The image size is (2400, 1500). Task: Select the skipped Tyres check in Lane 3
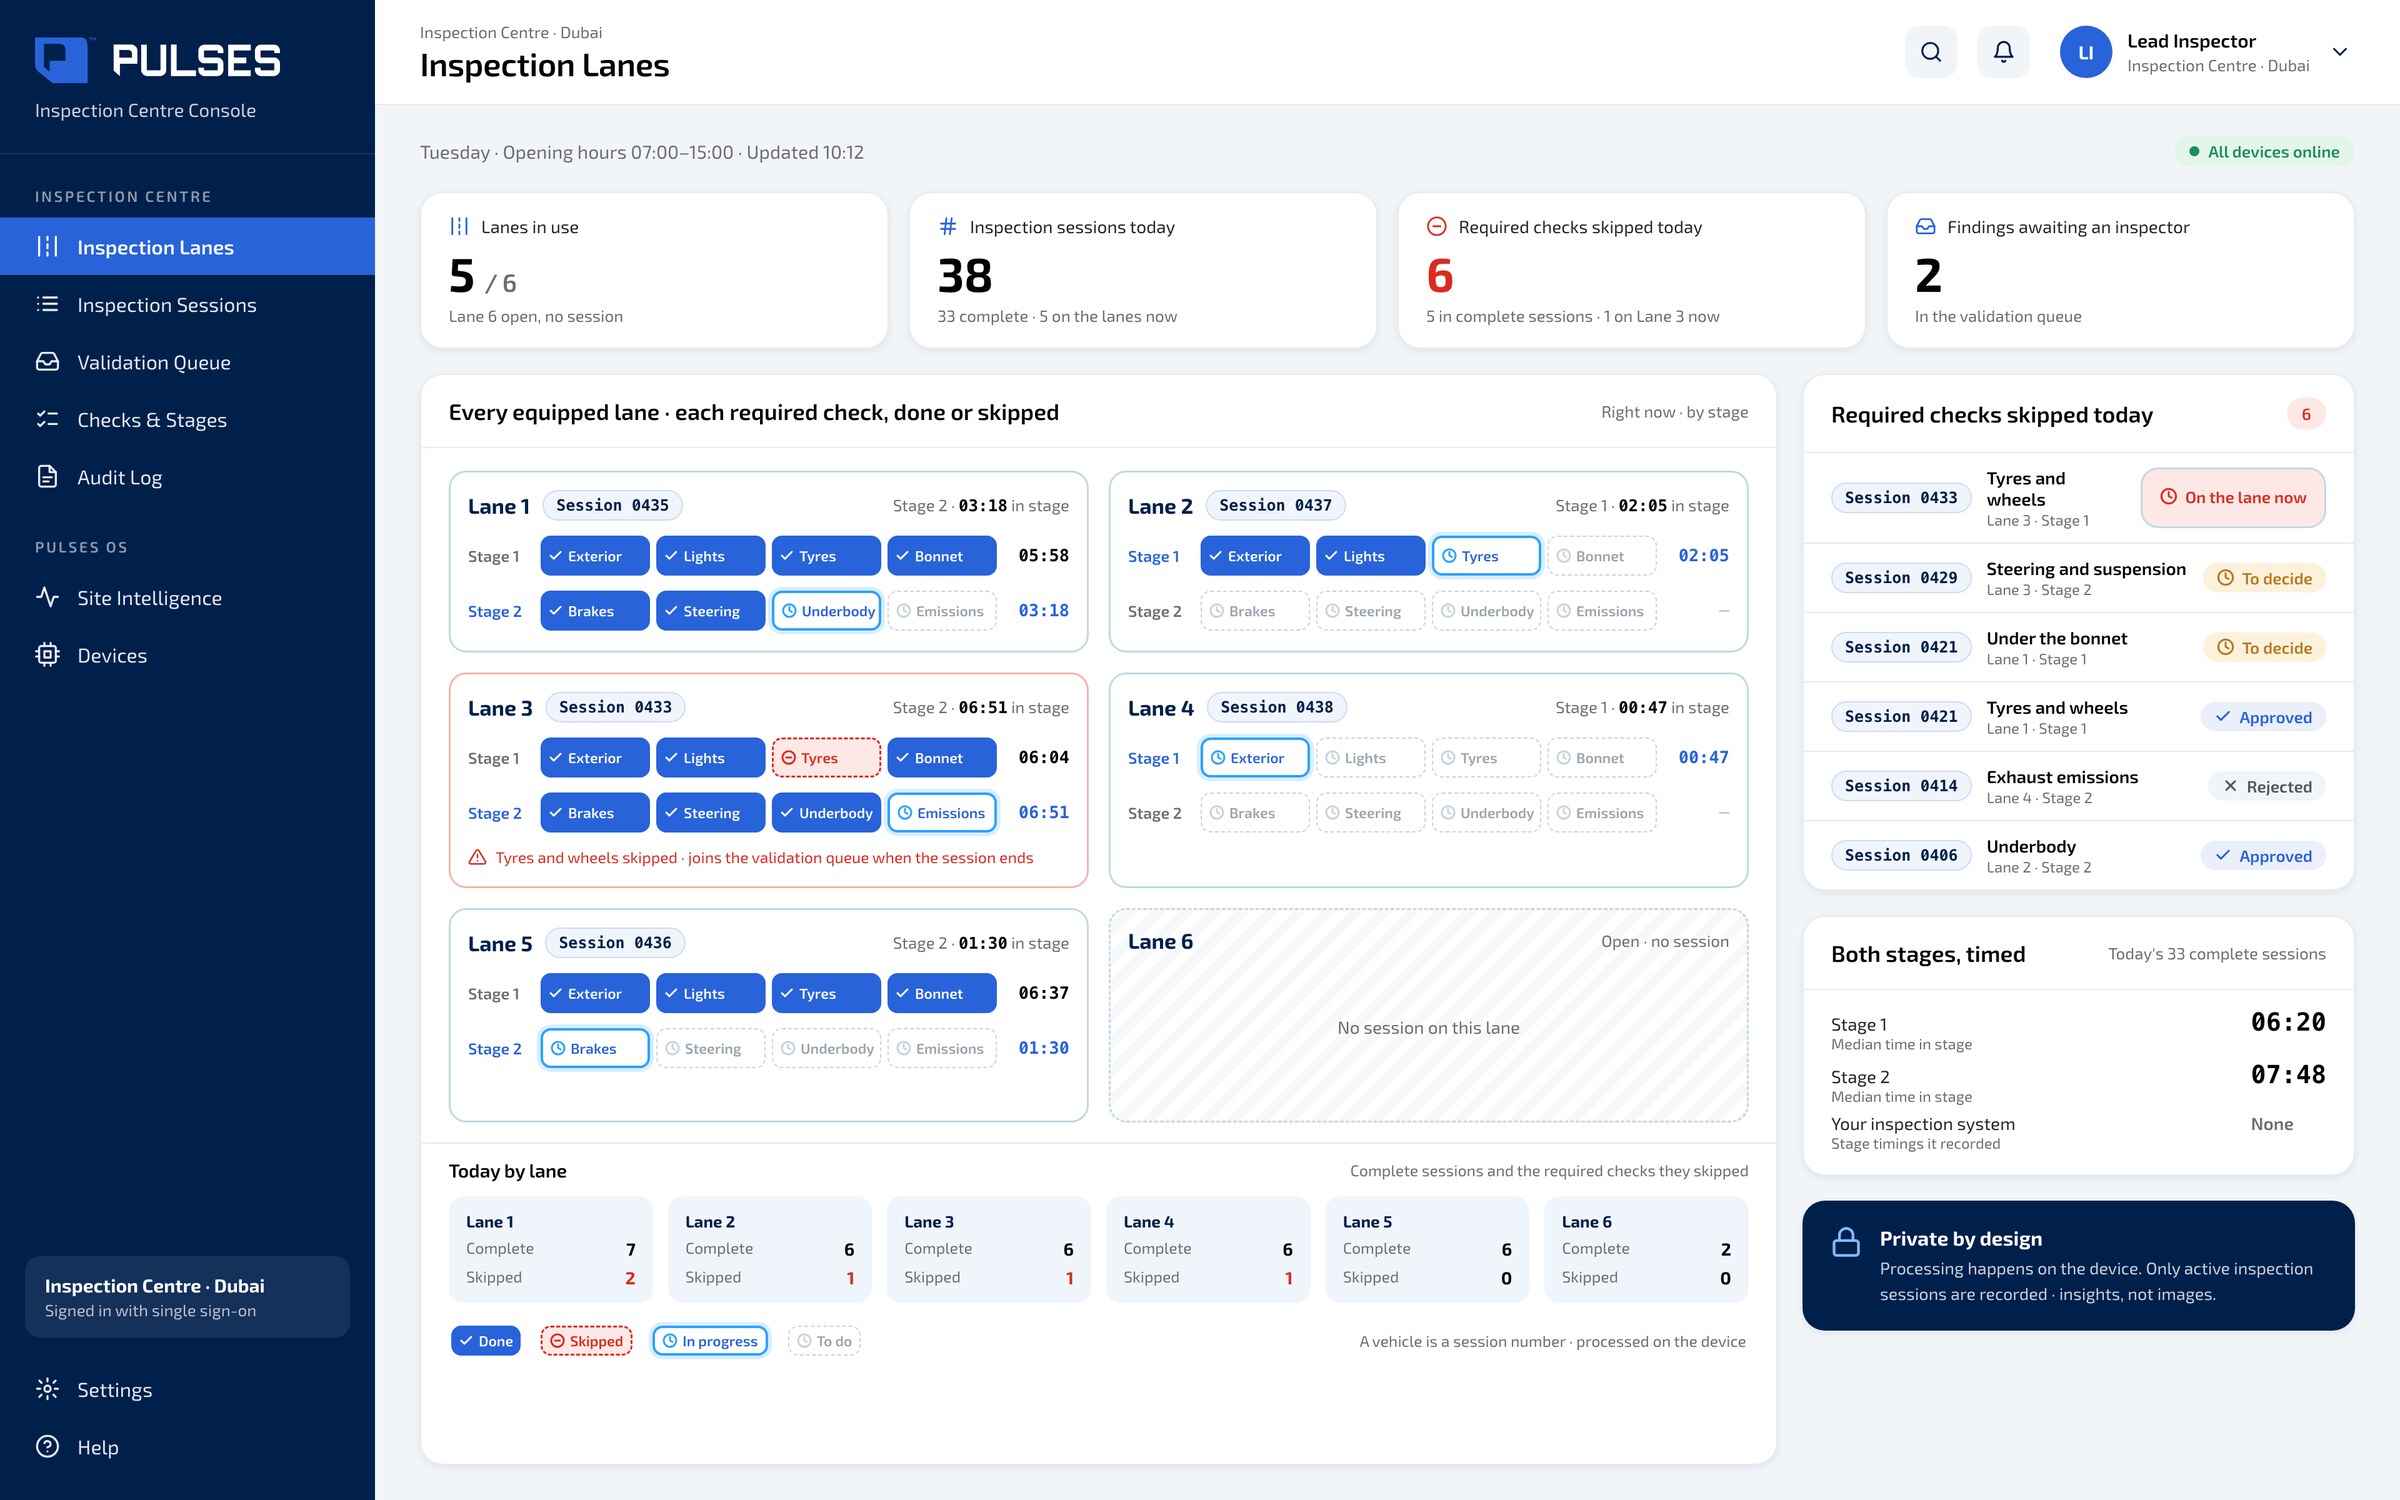pyautogui.click(x=826, y=758)
